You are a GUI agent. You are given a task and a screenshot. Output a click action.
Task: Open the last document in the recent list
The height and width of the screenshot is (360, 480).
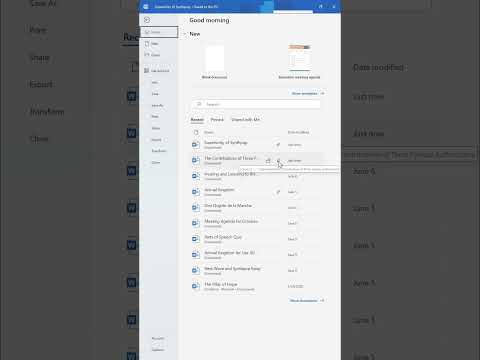[x=257, y=286]
